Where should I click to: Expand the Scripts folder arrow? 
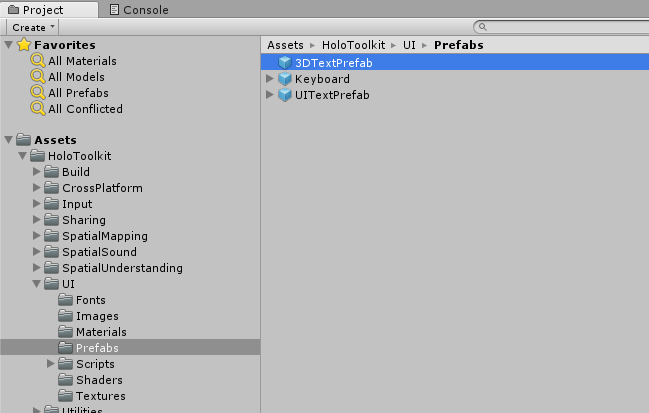tap(52, 364)
